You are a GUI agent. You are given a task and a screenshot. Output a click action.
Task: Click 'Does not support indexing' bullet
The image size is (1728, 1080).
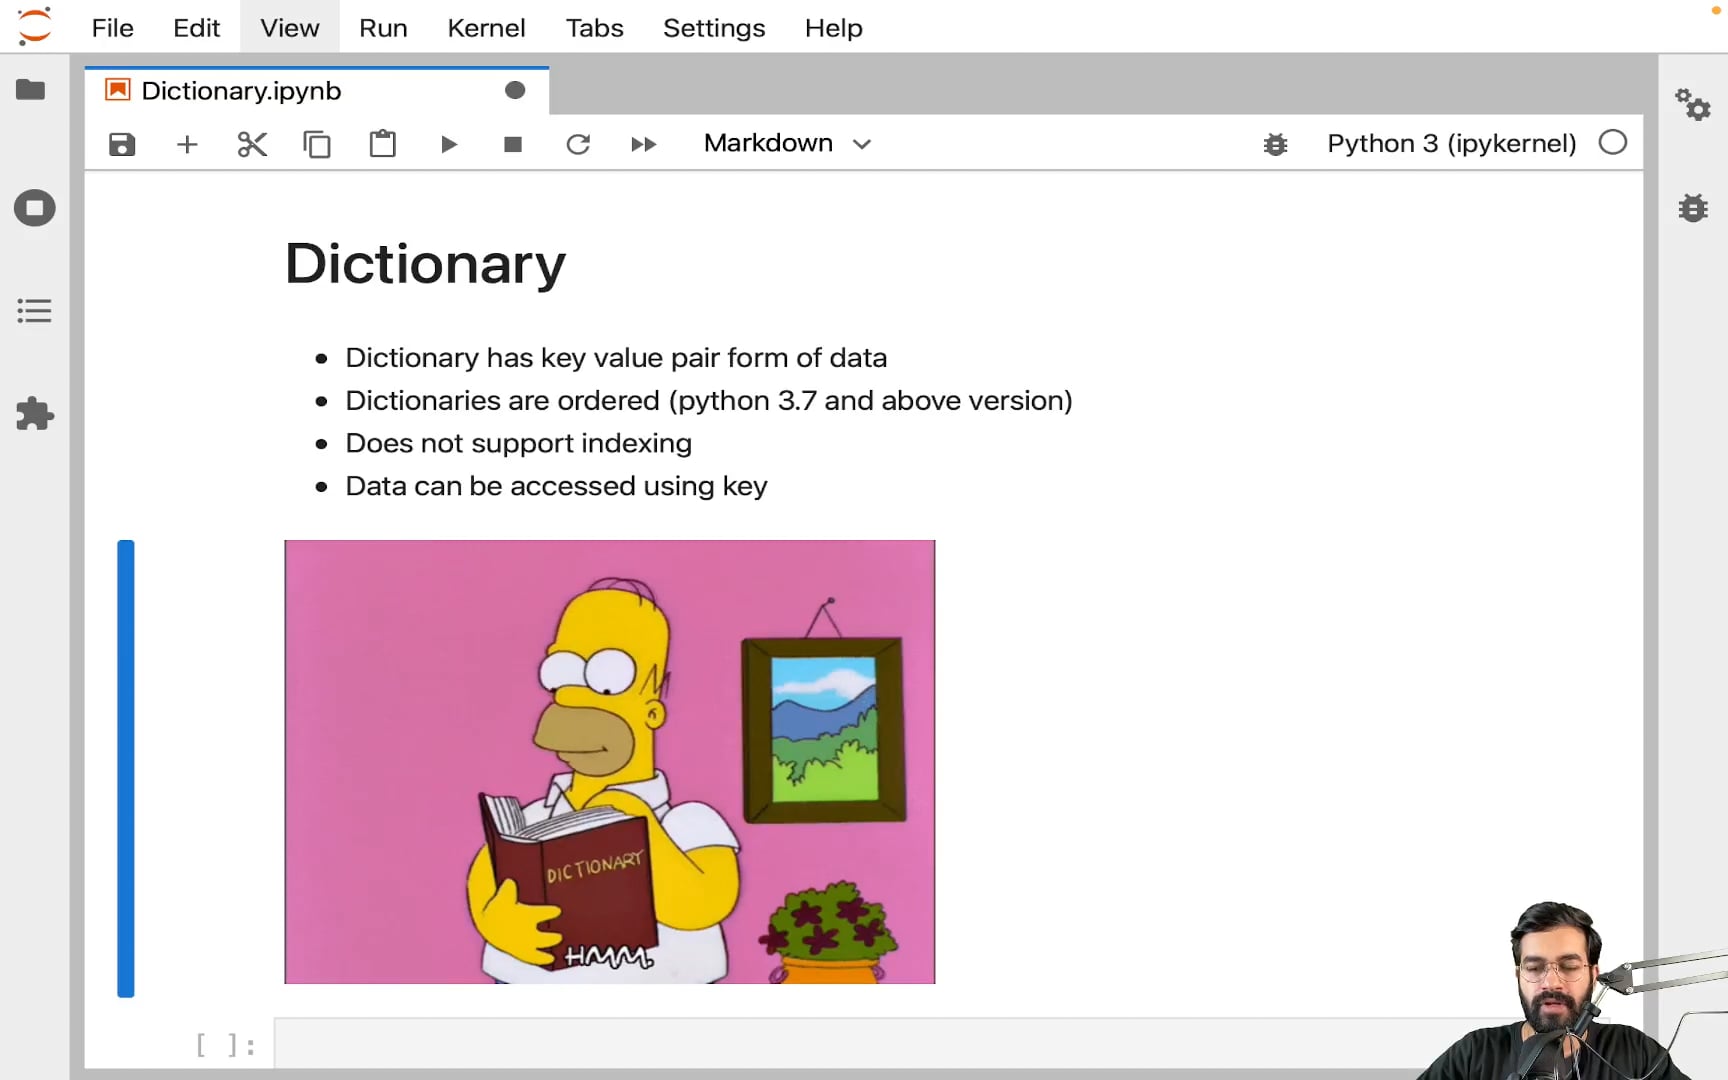(519, 443)
